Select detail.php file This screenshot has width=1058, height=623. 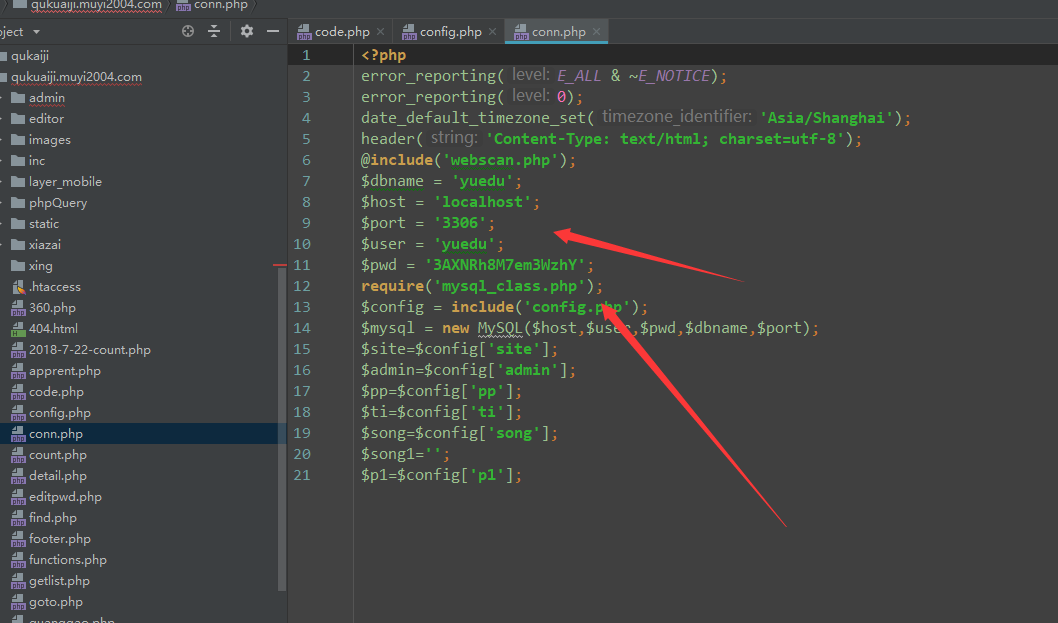[58, 475]
